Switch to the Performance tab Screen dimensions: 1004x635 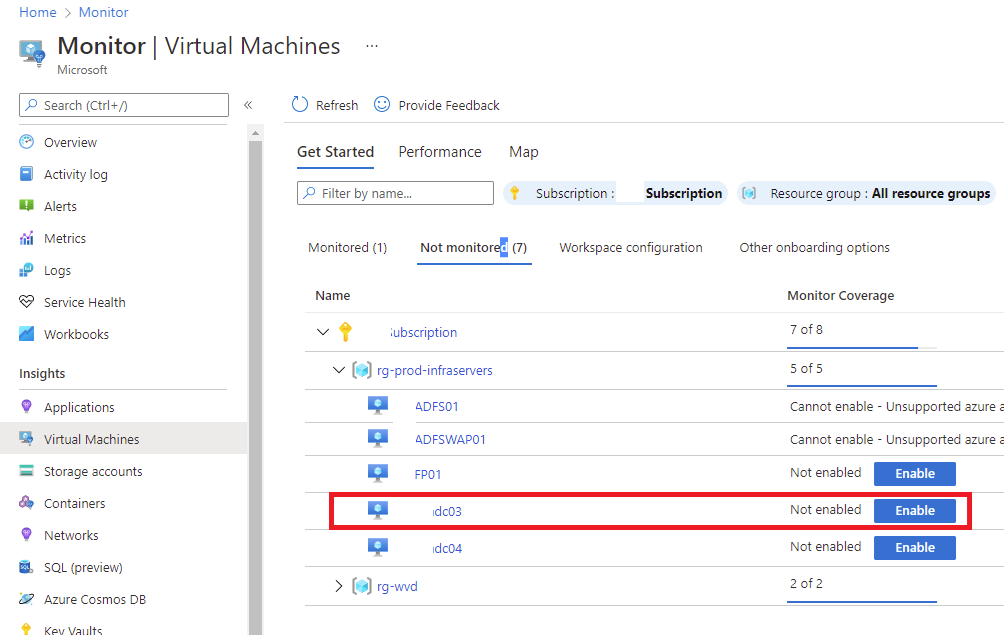tap(440, 152)
